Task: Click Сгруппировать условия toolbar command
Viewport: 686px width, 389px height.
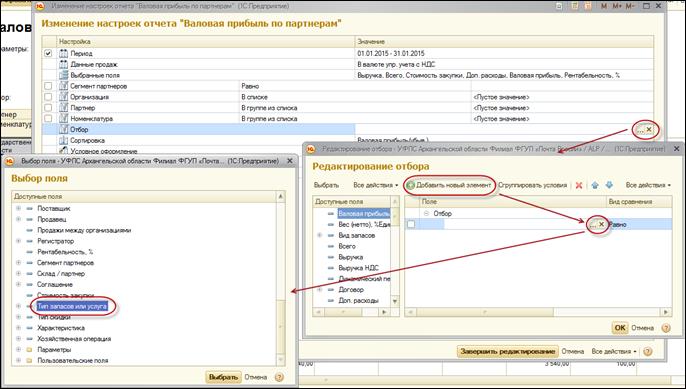Action: [x=532, y=186]
